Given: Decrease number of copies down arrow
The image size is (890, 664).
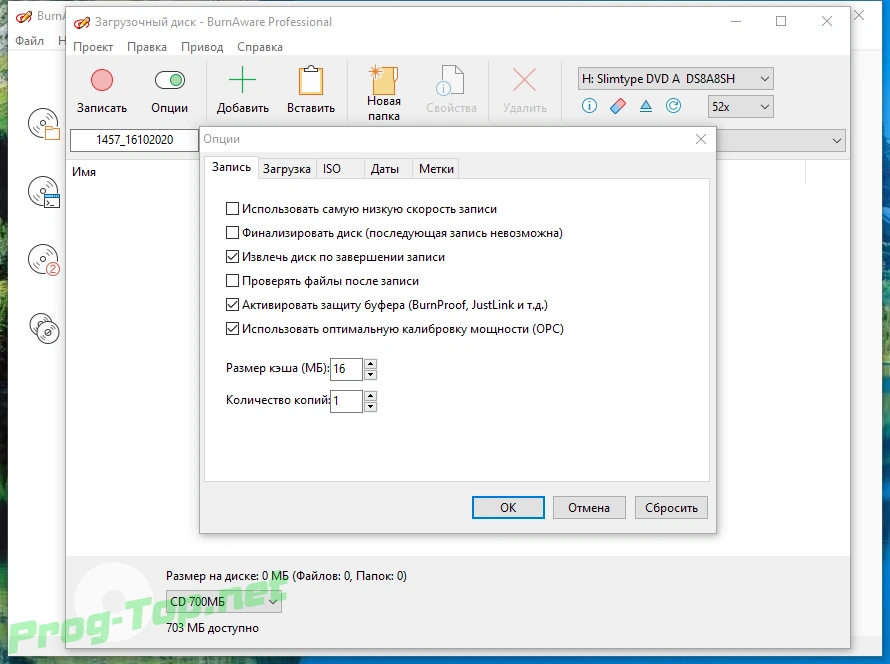Looking at the screenshot, I should click(370, 406).
